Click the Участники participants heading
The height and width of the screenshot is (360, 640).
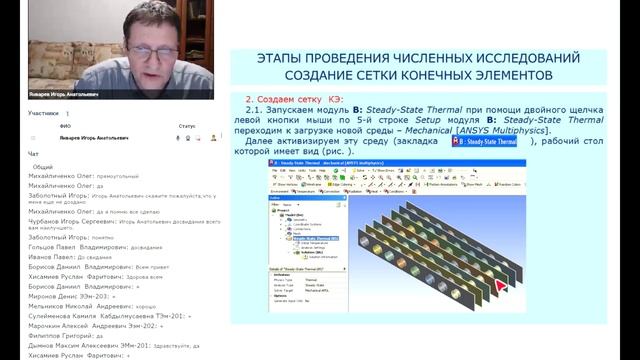(x=43, y=113)
